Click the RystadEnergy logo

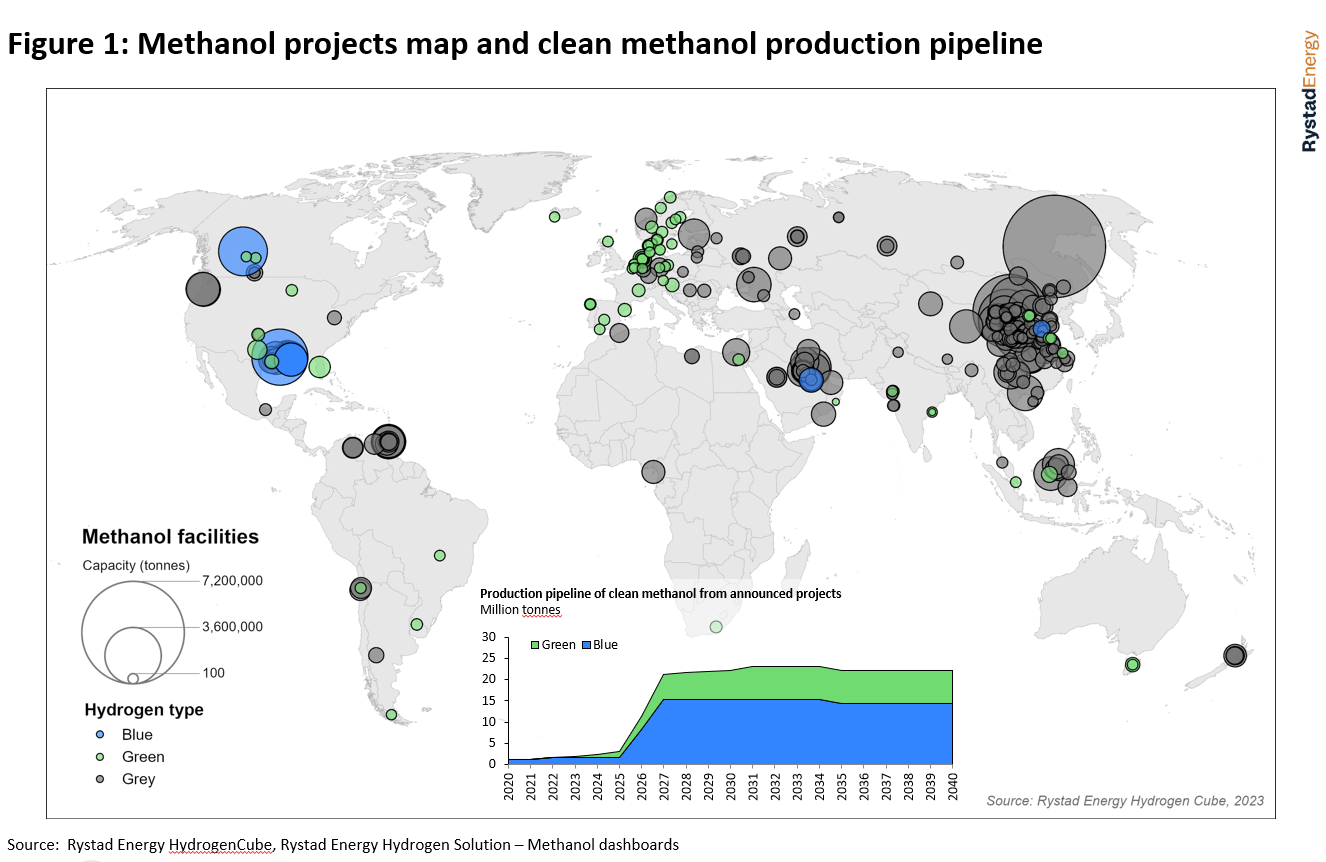click(x=1309, y=91)
